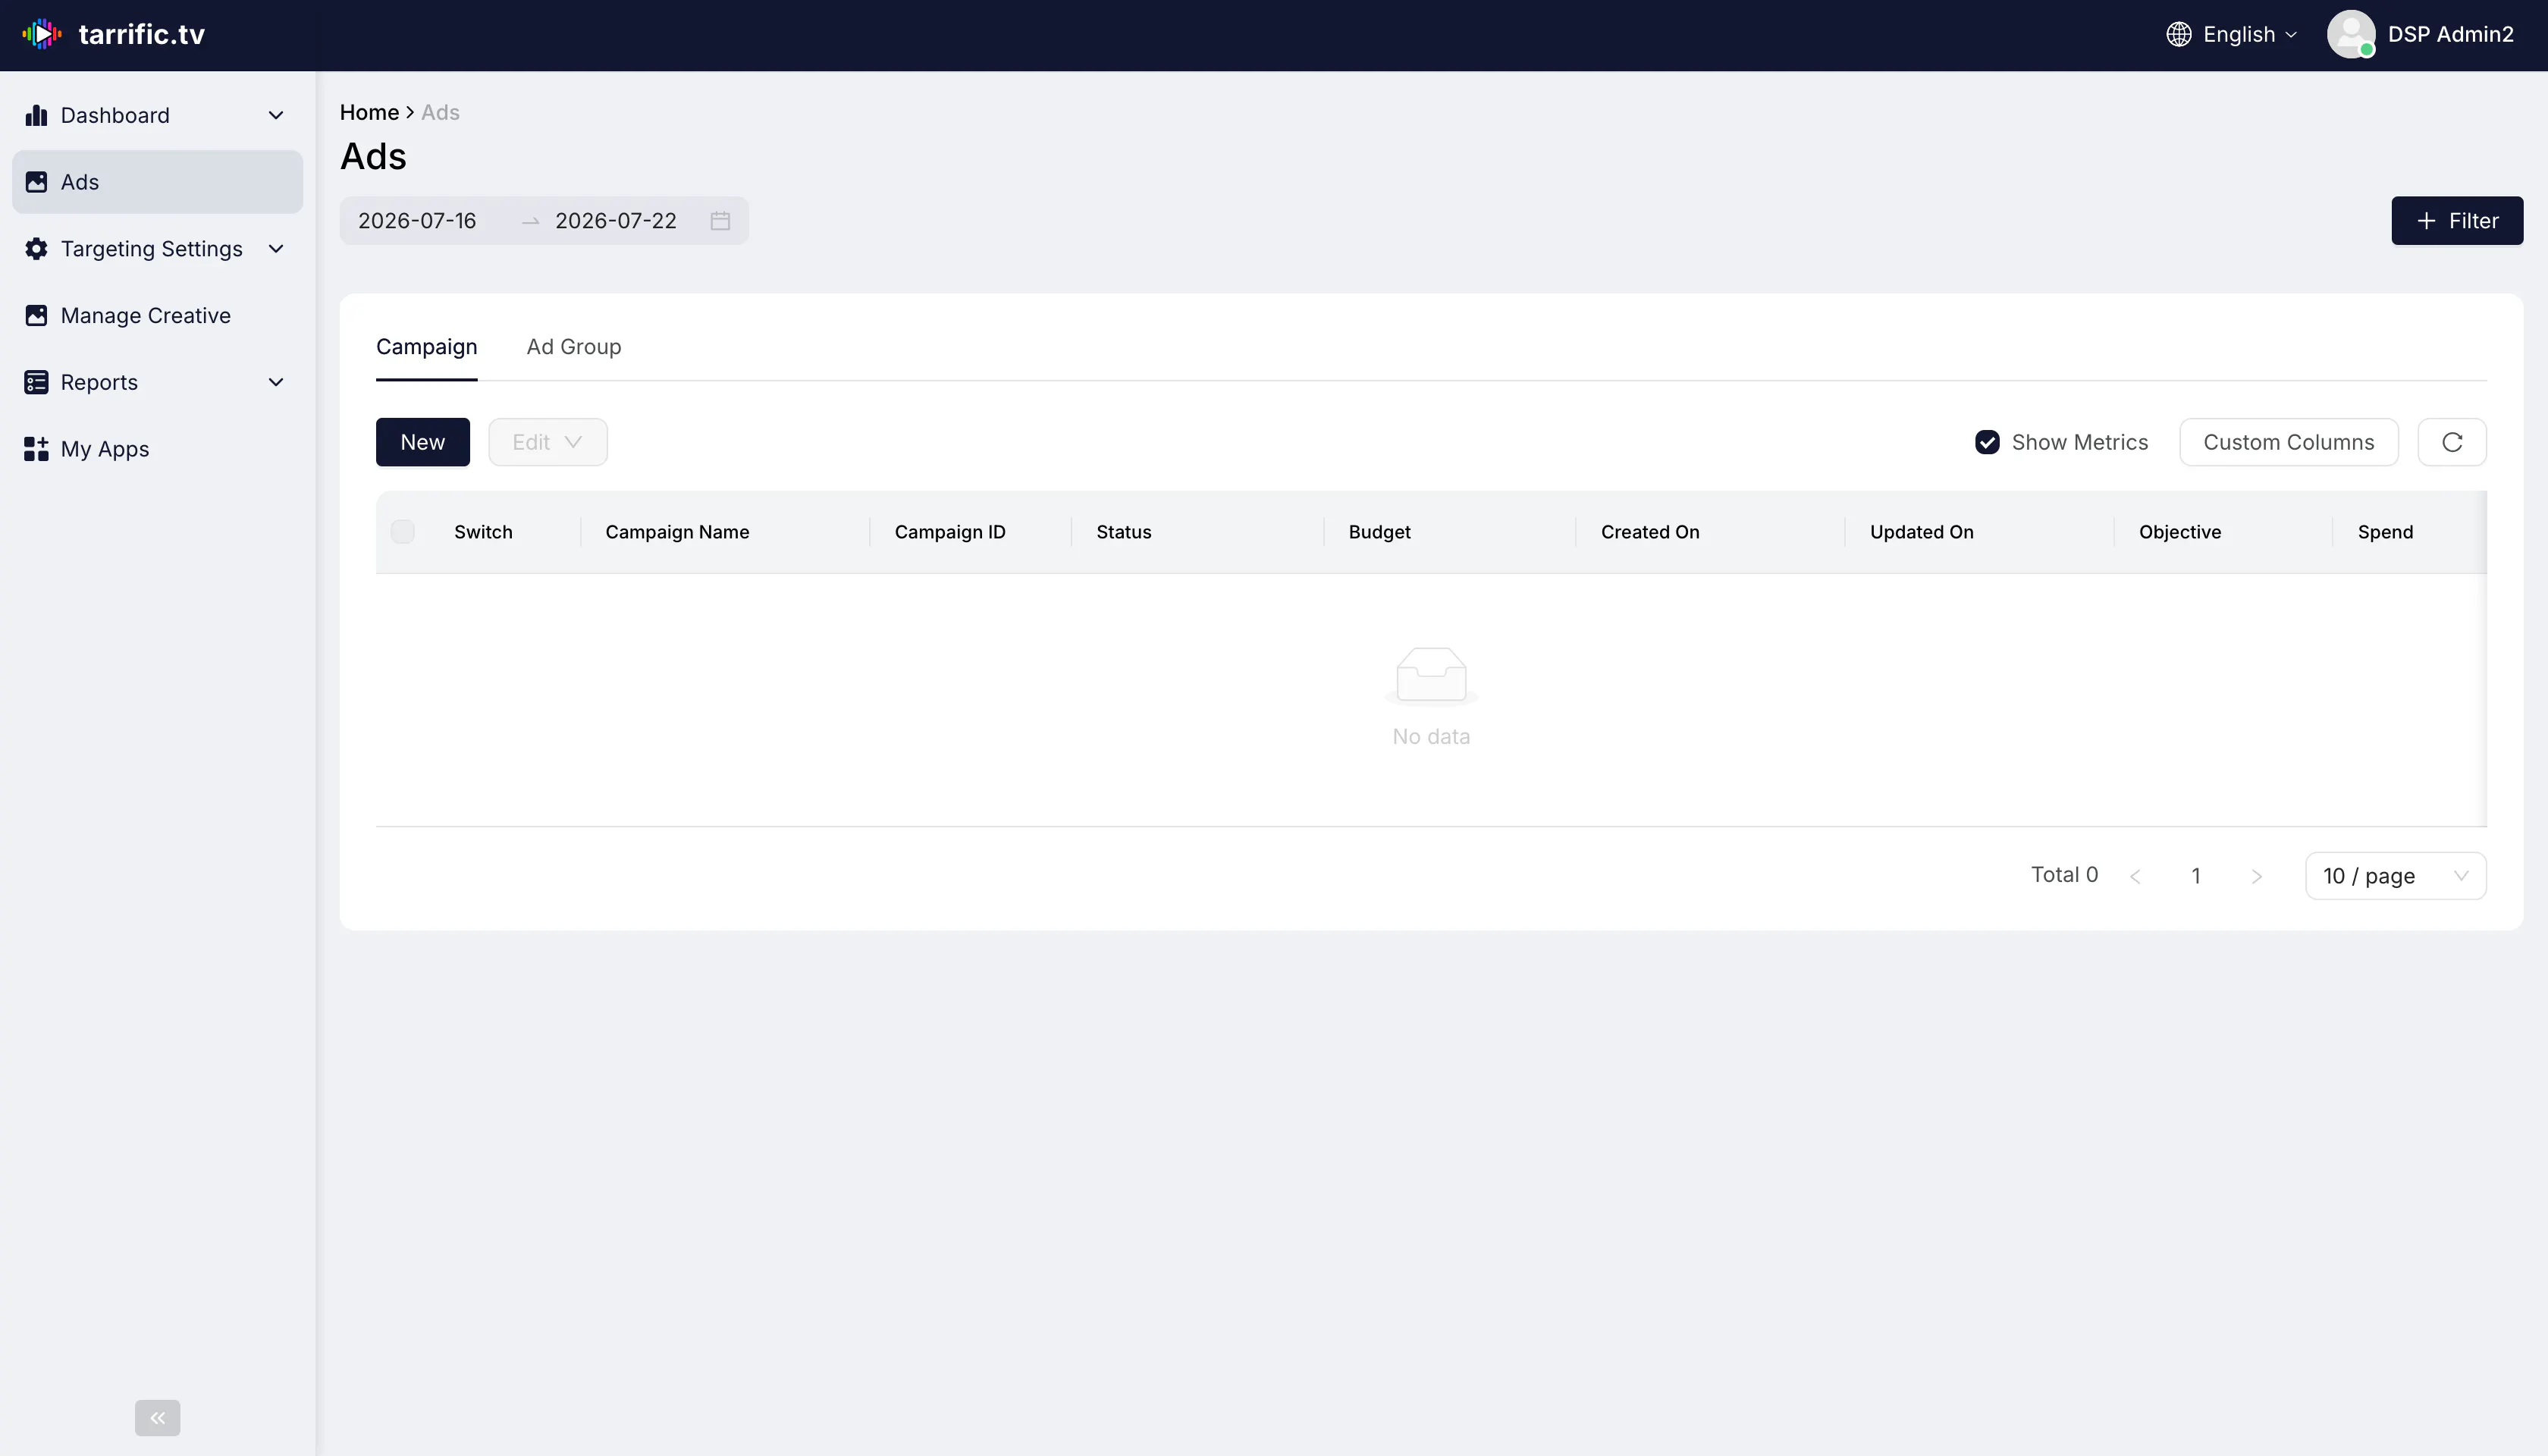Screen dimensions: 2548x1456
Task: Open the 10 / page size dropdown
Action: pyautogui.click(x=2396, y=876)
